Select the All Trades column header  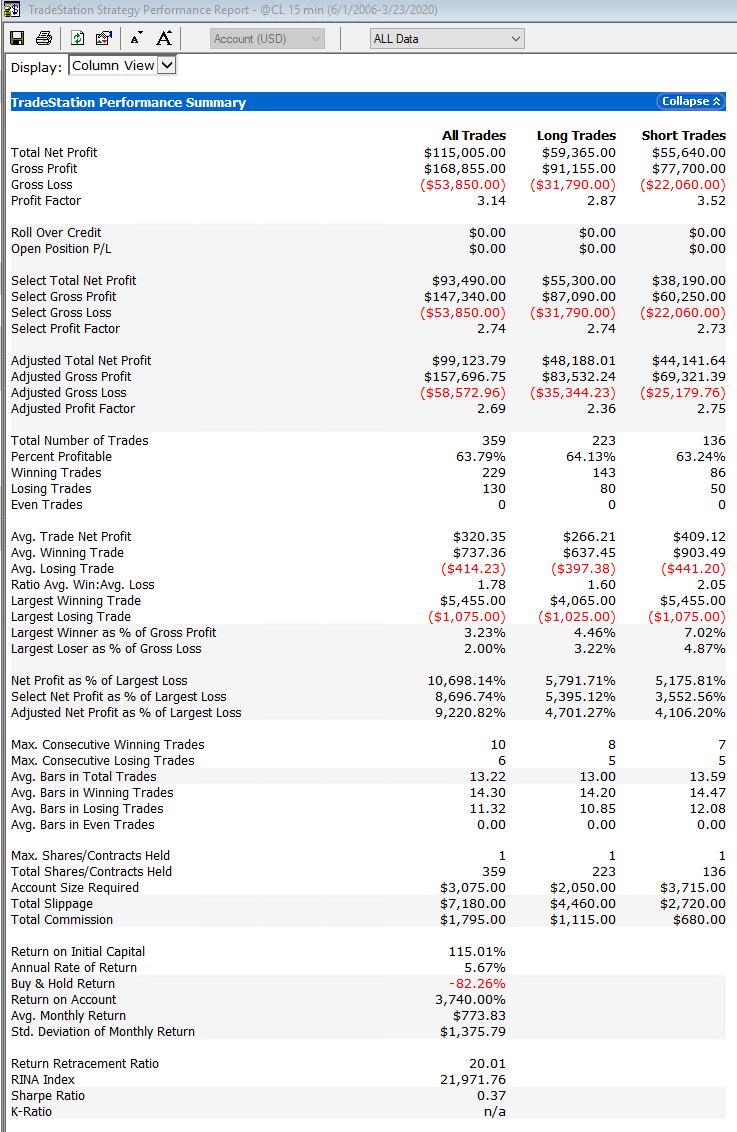pos(474,135)
